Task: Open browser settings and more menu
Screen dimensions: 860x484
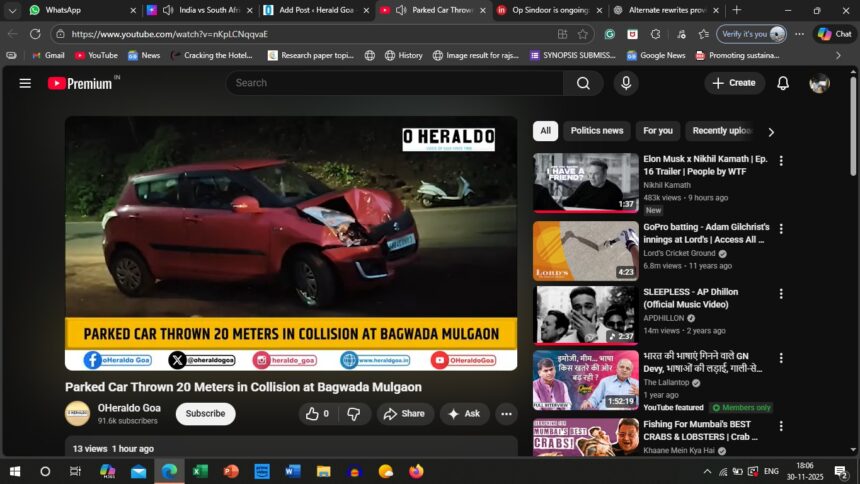Action: pyautogui.click(x=799, y=34)
